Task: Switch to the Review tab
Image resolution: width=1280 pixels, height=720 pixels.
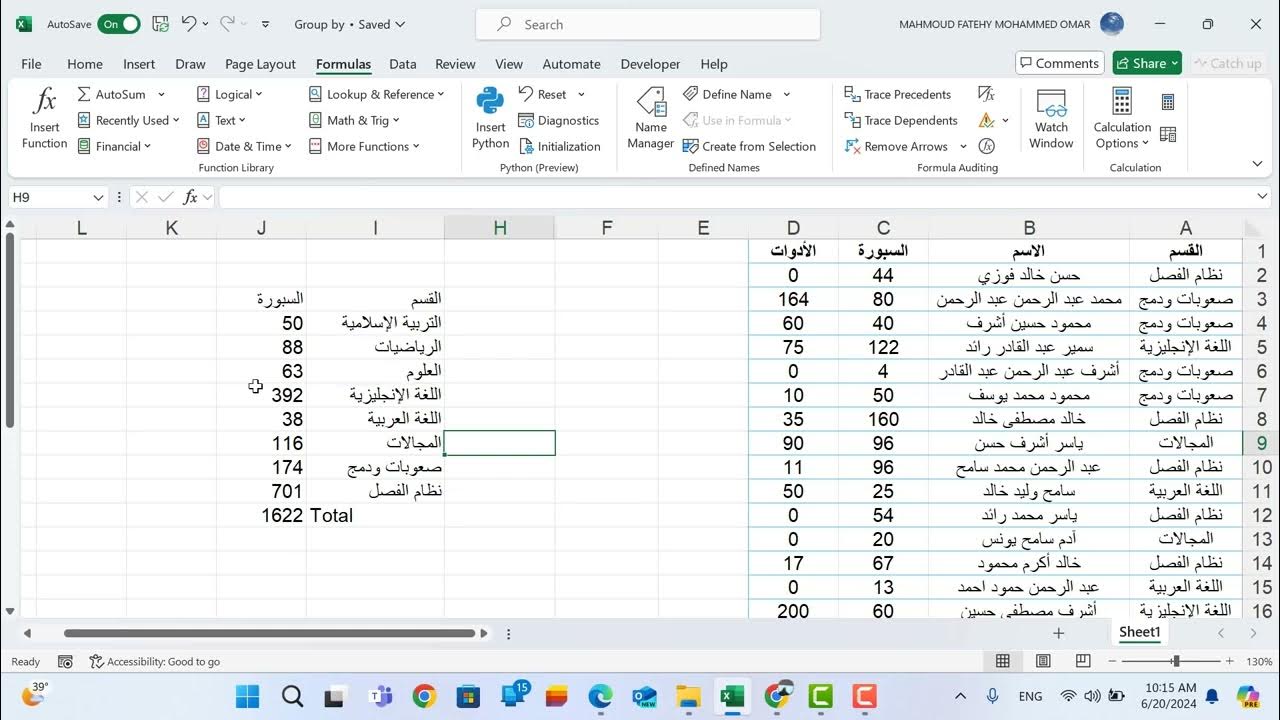Action: coord(455,64)
